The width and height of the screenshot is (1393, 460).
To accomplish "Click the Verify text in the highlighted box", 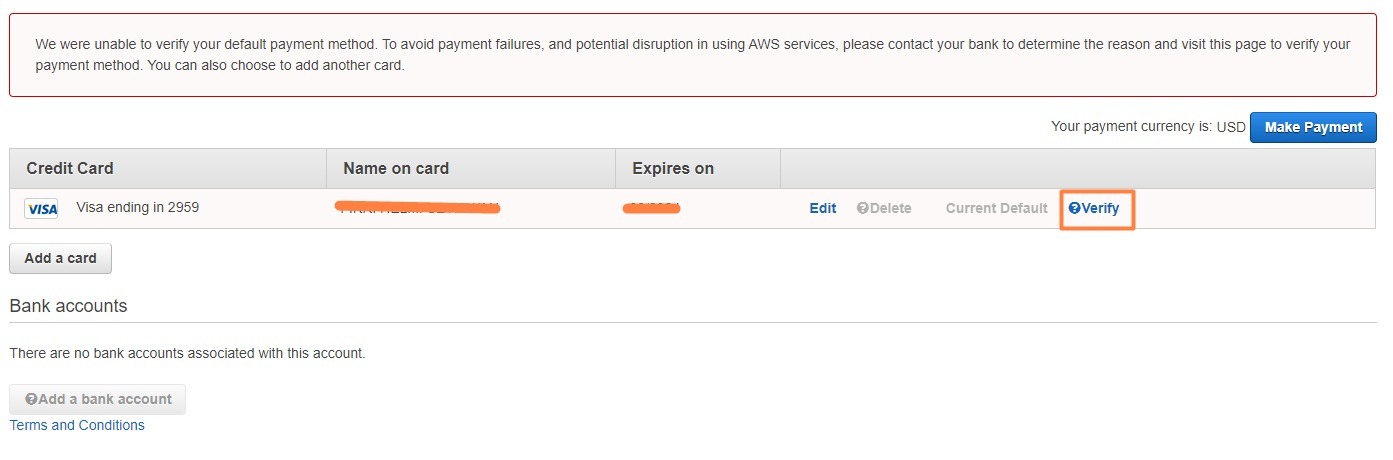I will coord(1100,208).
